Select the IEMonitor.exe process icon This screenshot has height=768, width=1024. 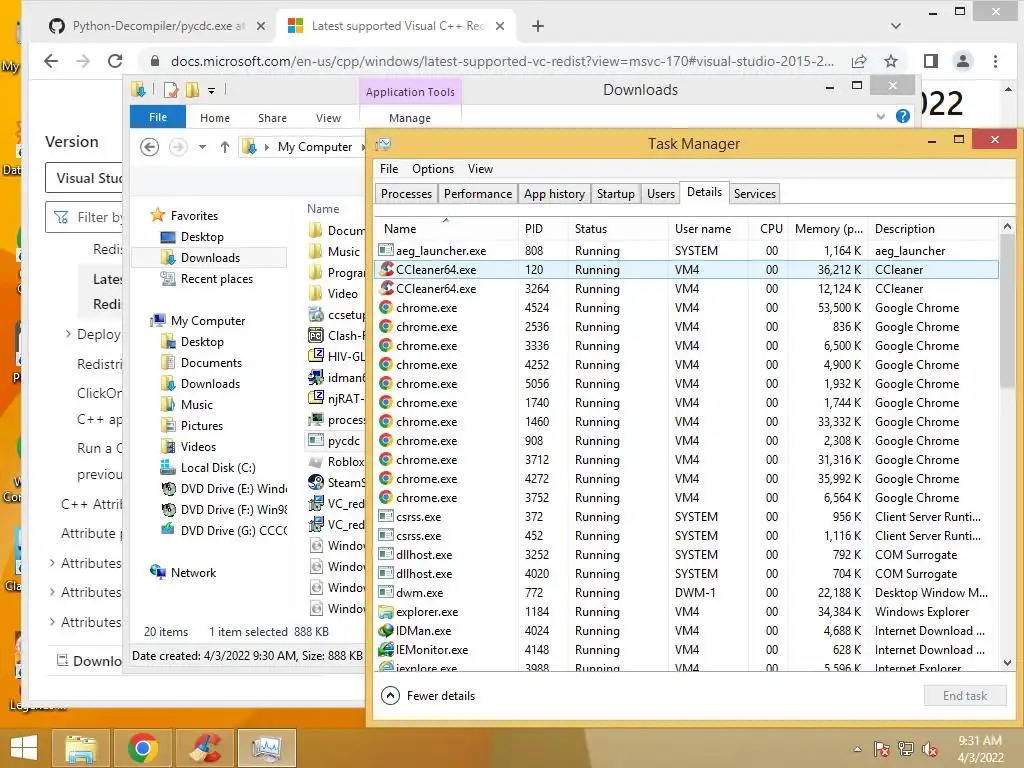[x=386, y=650]
